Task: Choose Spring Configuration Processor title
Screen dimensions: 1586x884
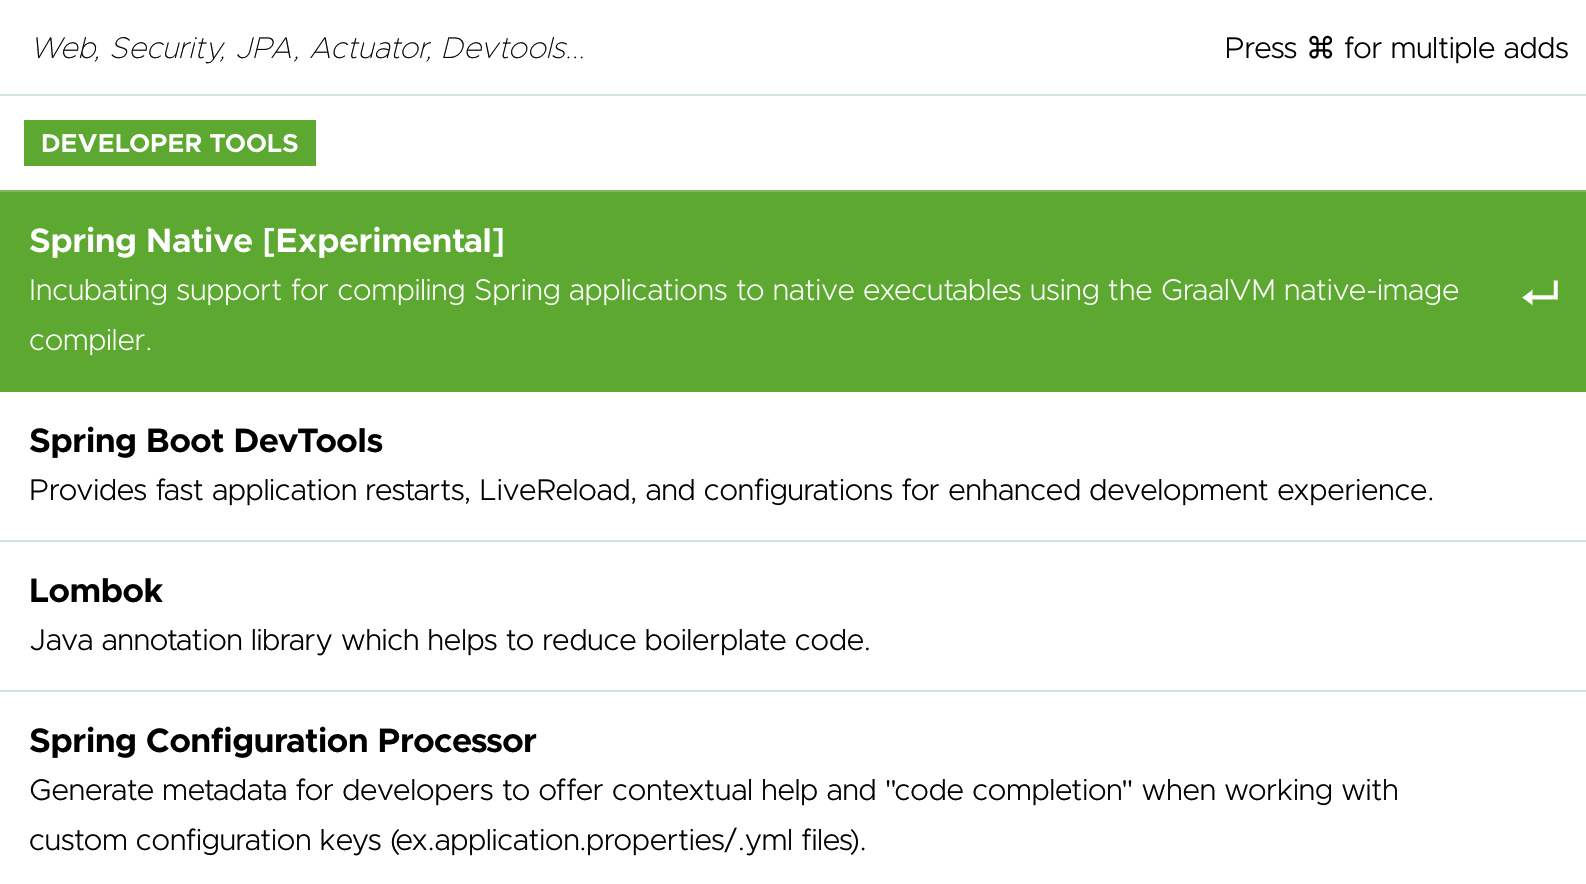Action: pos(283,741)
